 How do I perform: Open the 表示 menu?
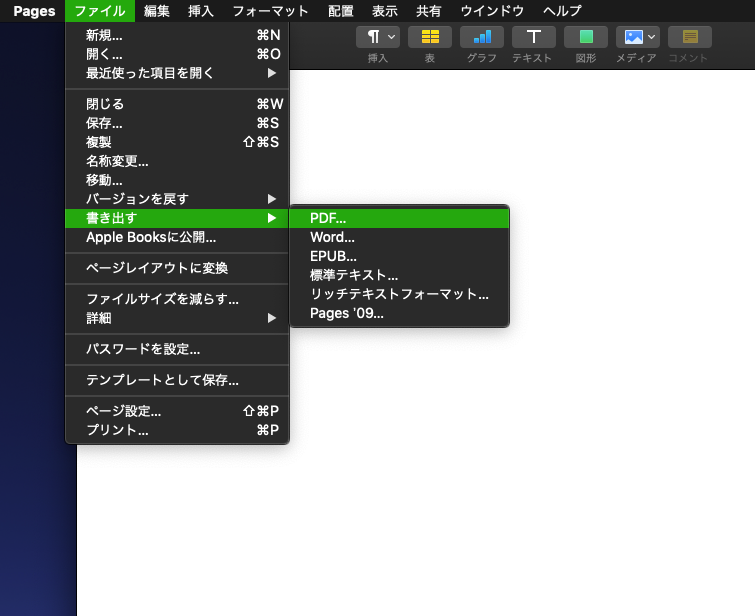pos(385,11)
